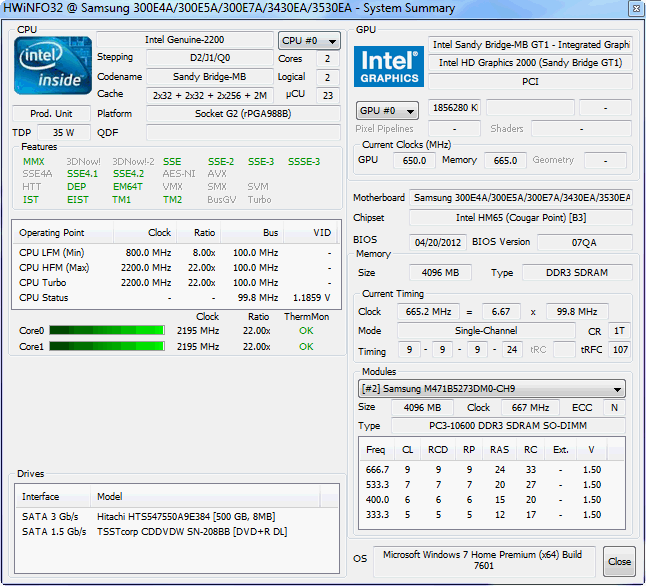Select the TSSTcorp CDDVDW SN-208BB drive row
Image resolution: width=646 pixels, height=586 pixels.
tap(176, 532)
